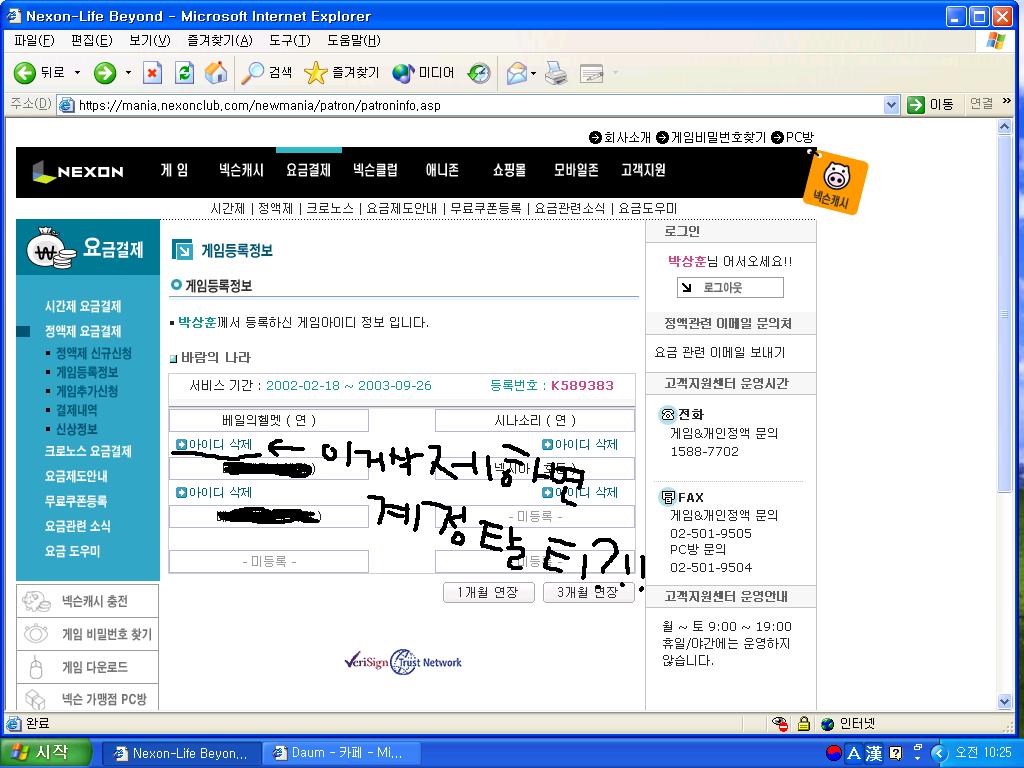Open History clock icon in toolbar
This screenshot has height=768, width=1024.
point(479,72)
